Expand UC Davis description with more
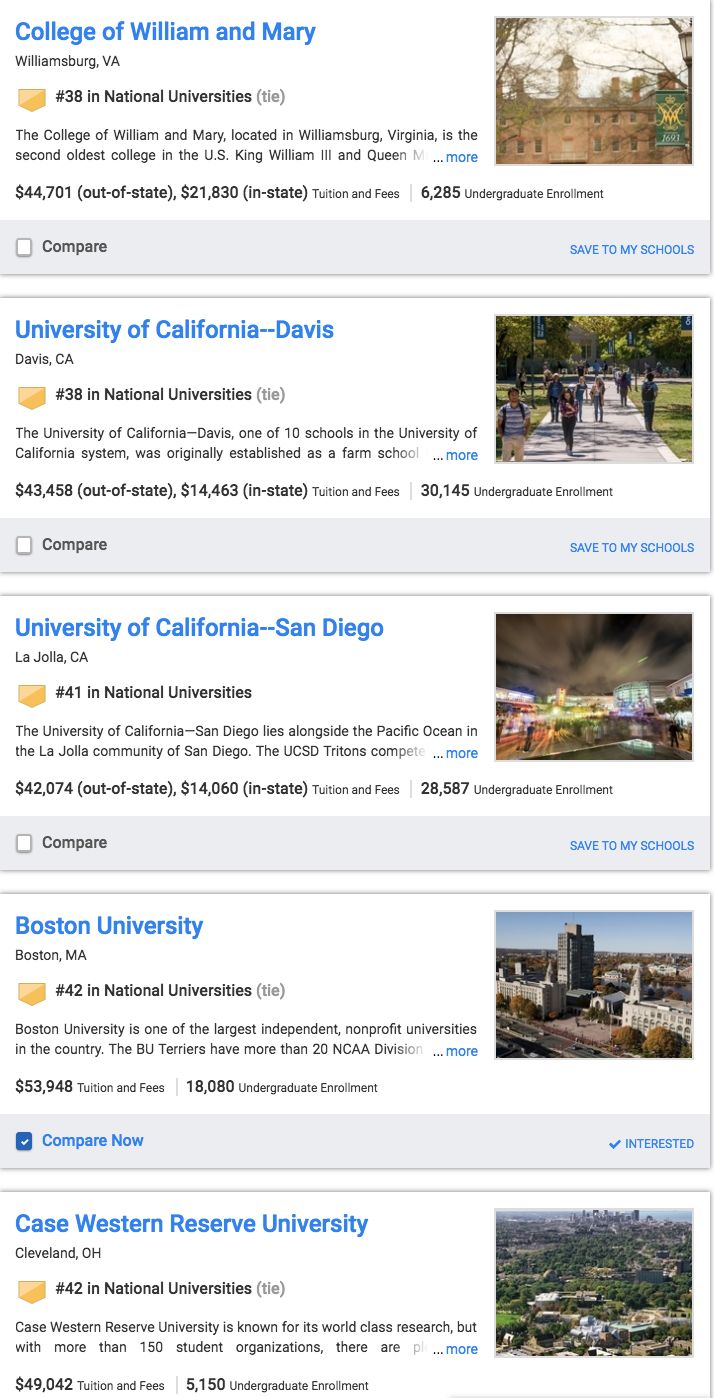The height and width of the screenshot is (1398, 714). [x=461, y=455]
